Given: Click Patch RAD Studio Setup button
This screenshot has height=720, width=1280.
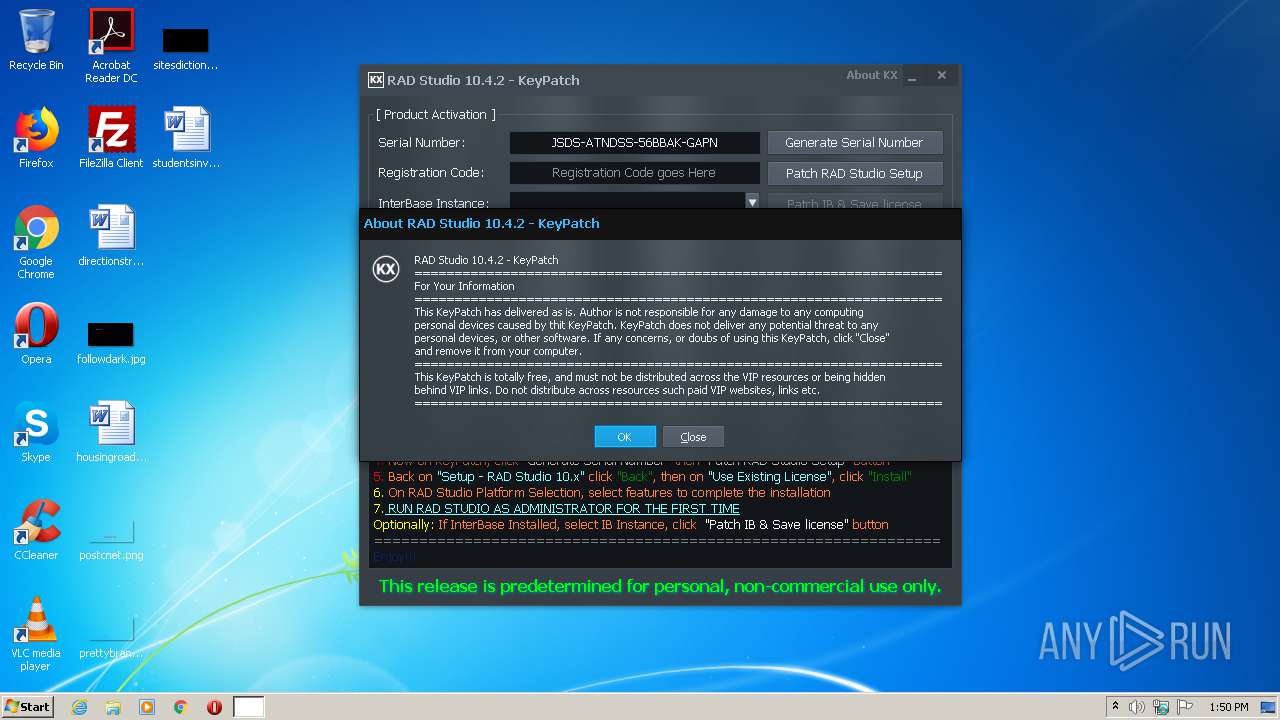Looking at the screenshot, I should (x=855, y=173).
